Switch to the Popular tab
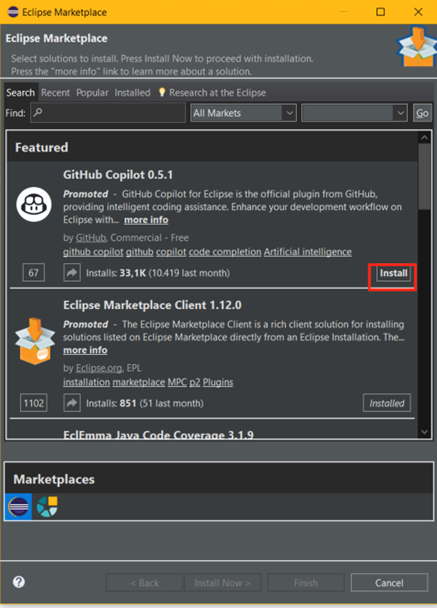 (x=92, y=93)
